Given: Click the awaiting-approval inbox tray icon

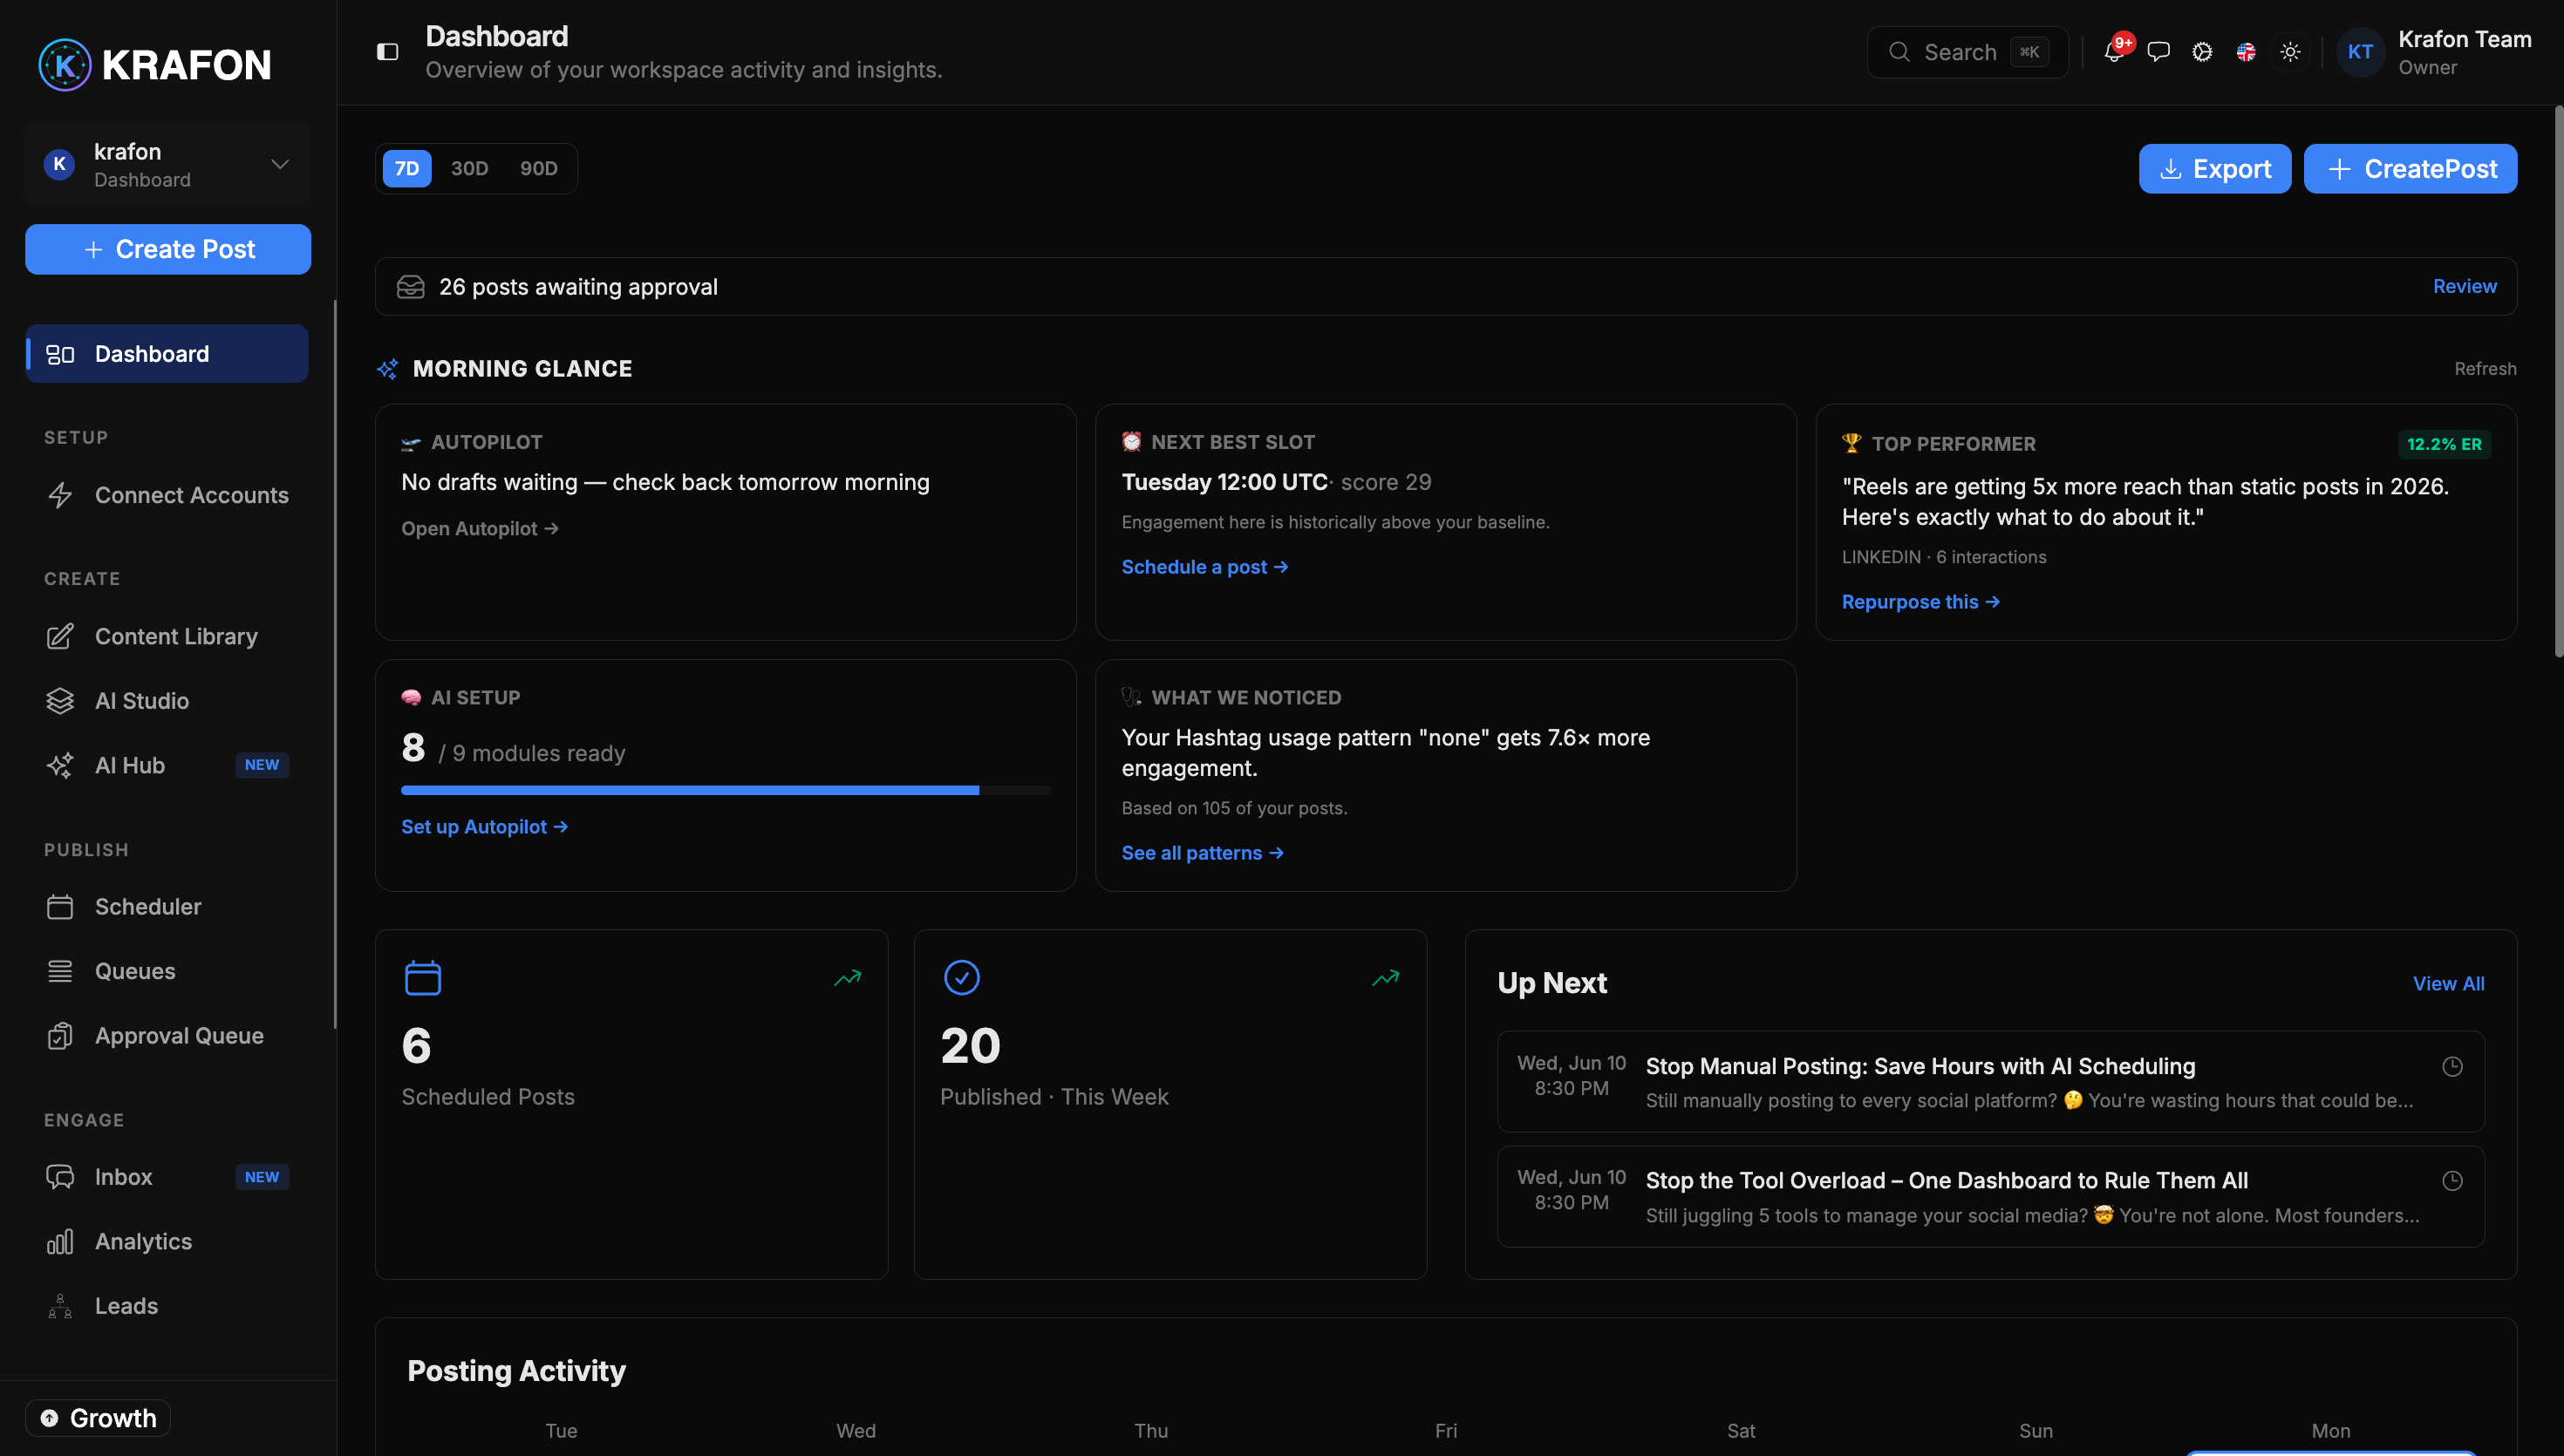Looking at the screenshot, I should coord(410,287).
